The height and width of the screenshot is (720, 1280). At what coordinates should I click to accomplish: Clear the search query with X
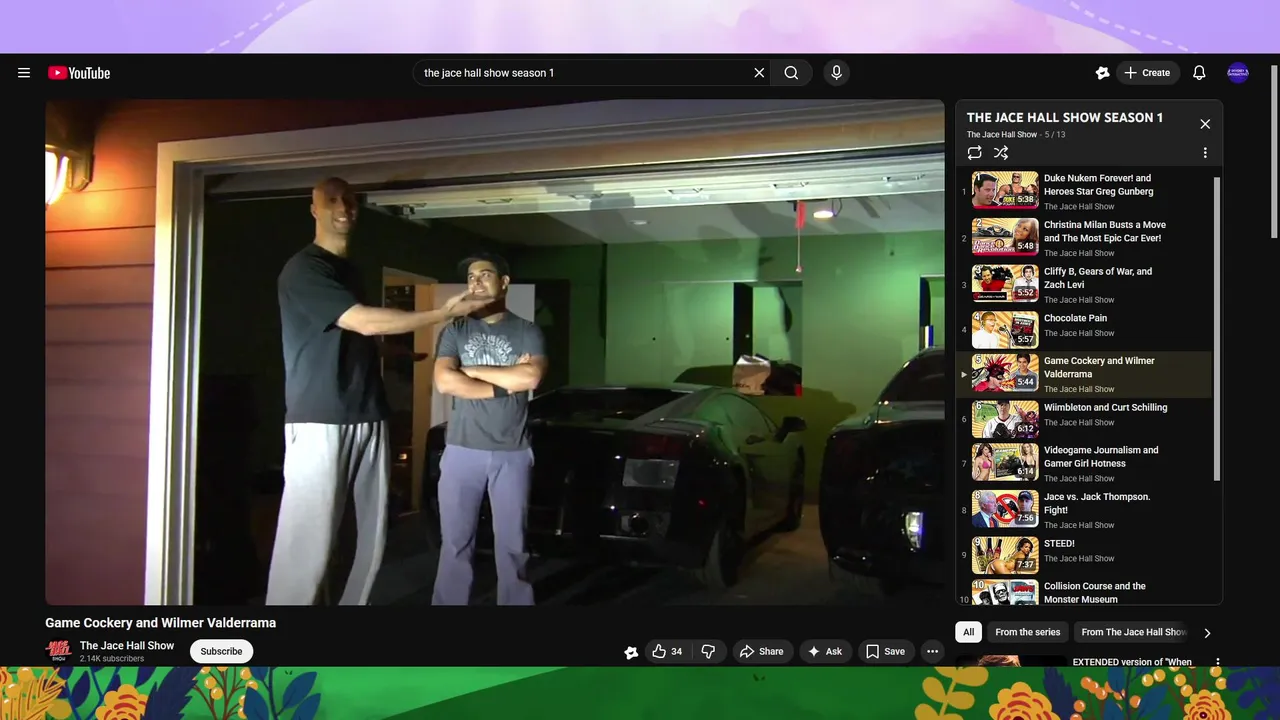(x=759, y=73)
